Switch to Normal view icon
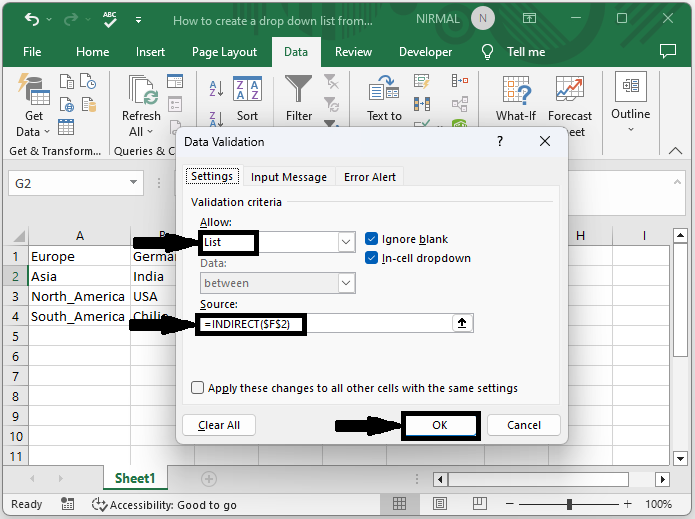 (x=399, y=503)
